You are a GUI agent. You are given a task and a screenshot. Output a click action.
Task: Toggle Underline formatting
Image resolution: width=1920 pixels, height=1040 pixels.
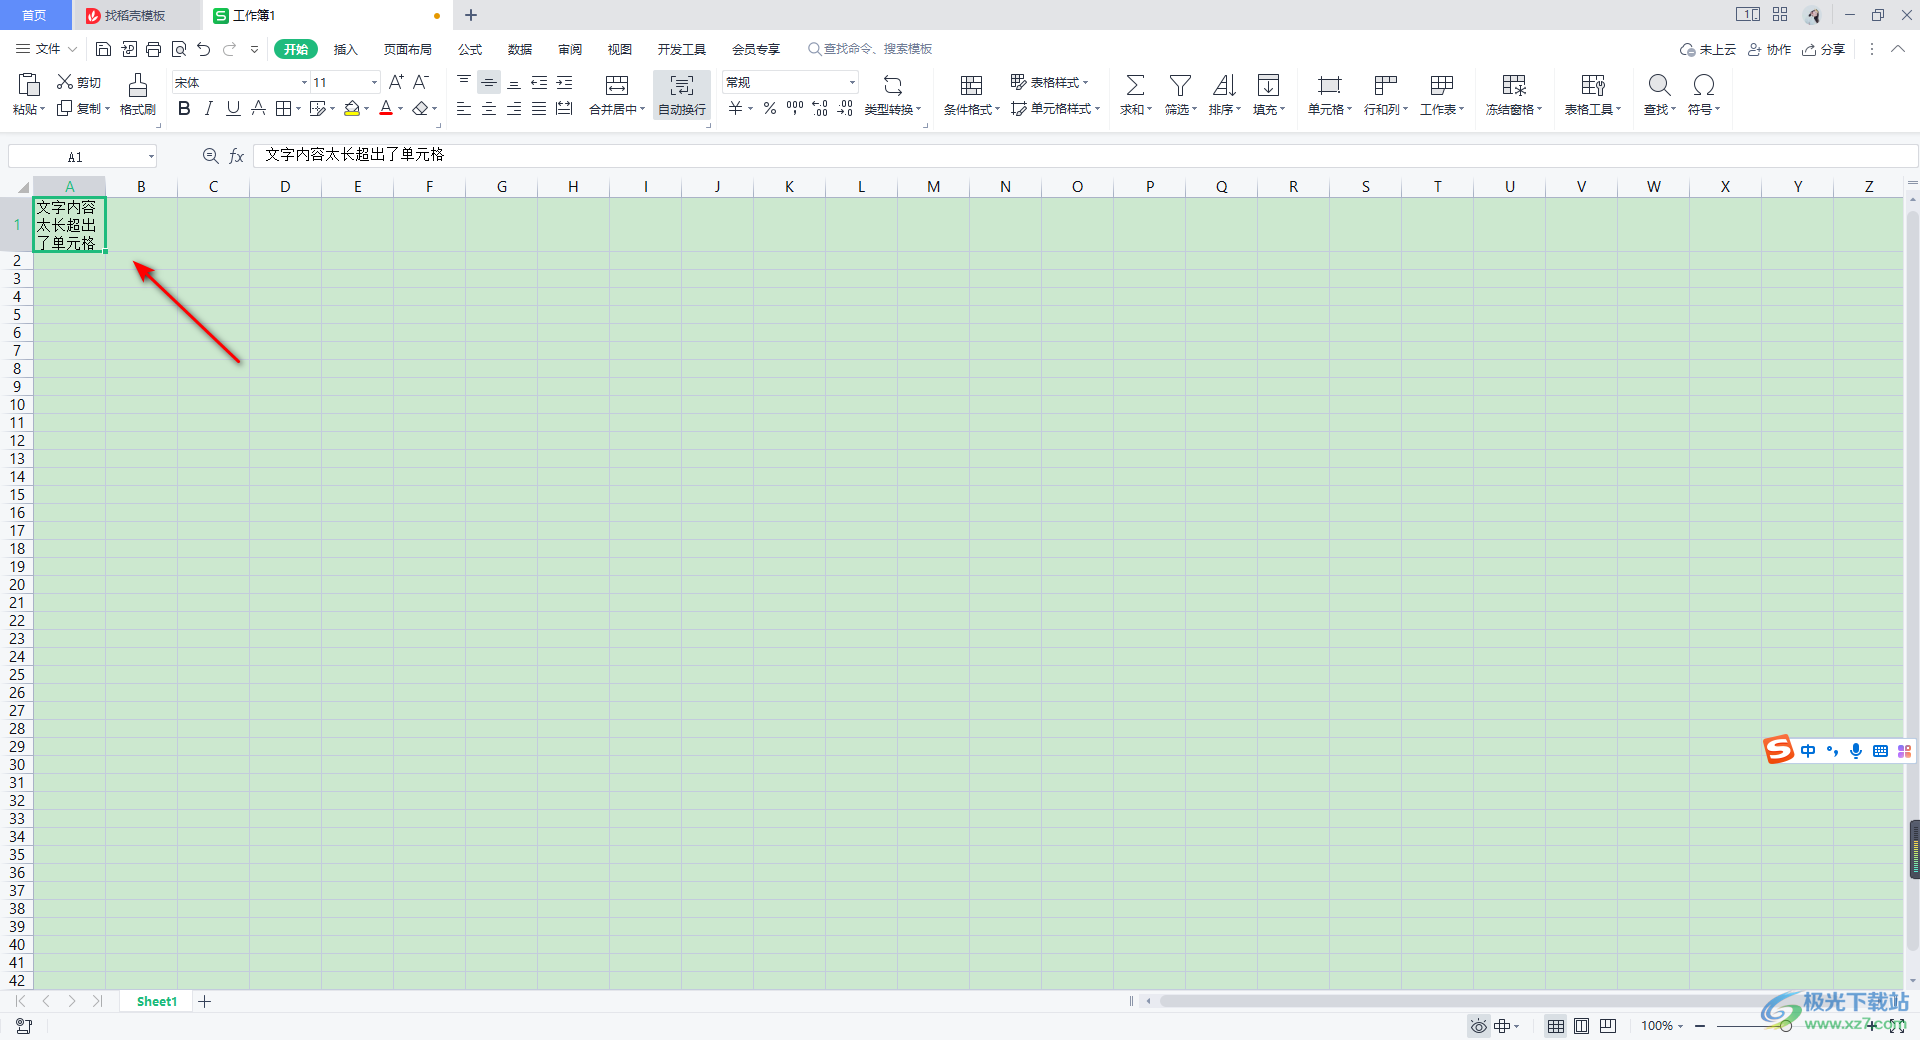pyautogui.click(x=233, y=108)
